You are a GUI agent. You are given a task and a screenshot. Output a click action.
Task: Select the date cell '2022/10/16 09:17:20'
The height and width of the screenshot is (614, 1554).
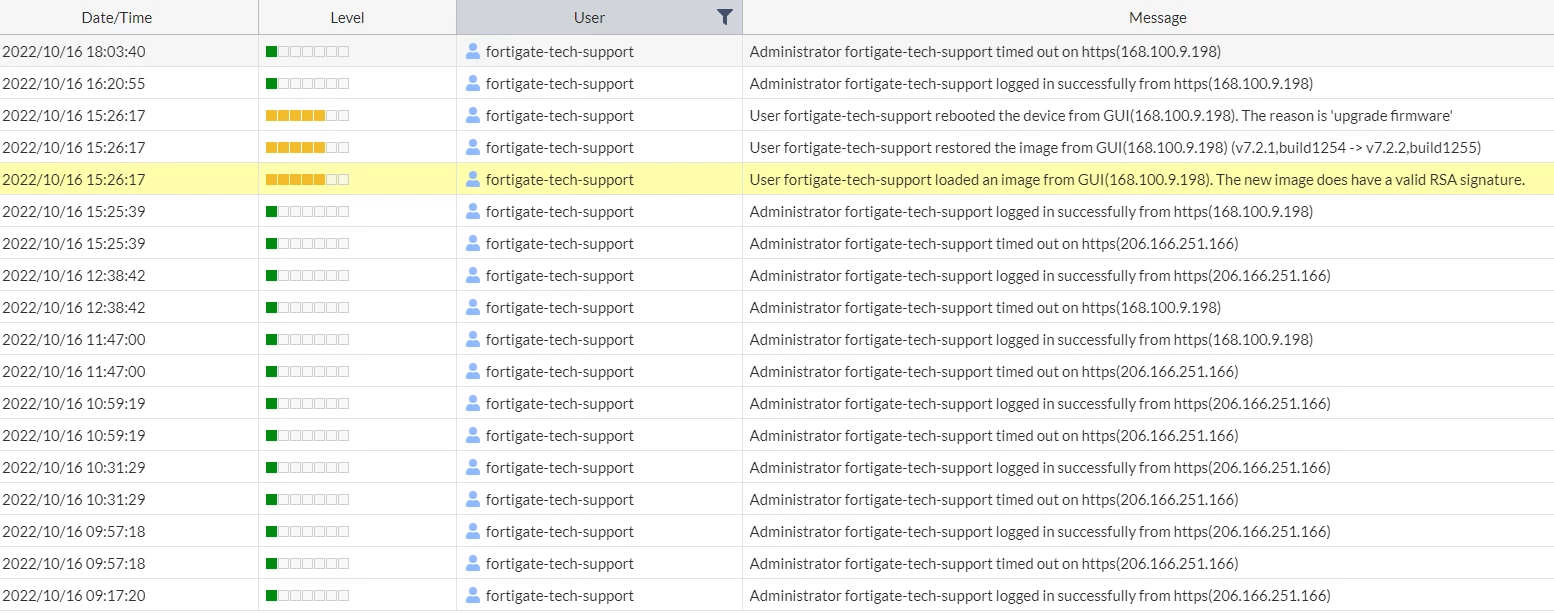tap(74, 595)
